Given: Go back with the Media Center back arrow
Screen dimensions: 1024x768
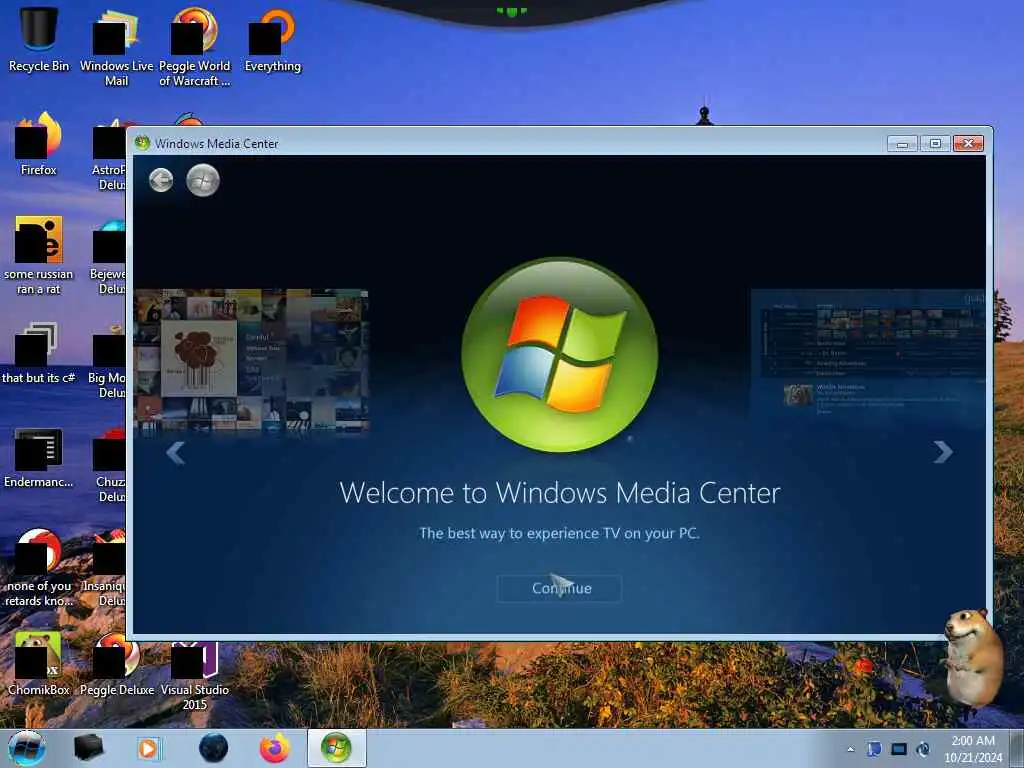Looking at the screenshot, I should [x=161, y=180].
